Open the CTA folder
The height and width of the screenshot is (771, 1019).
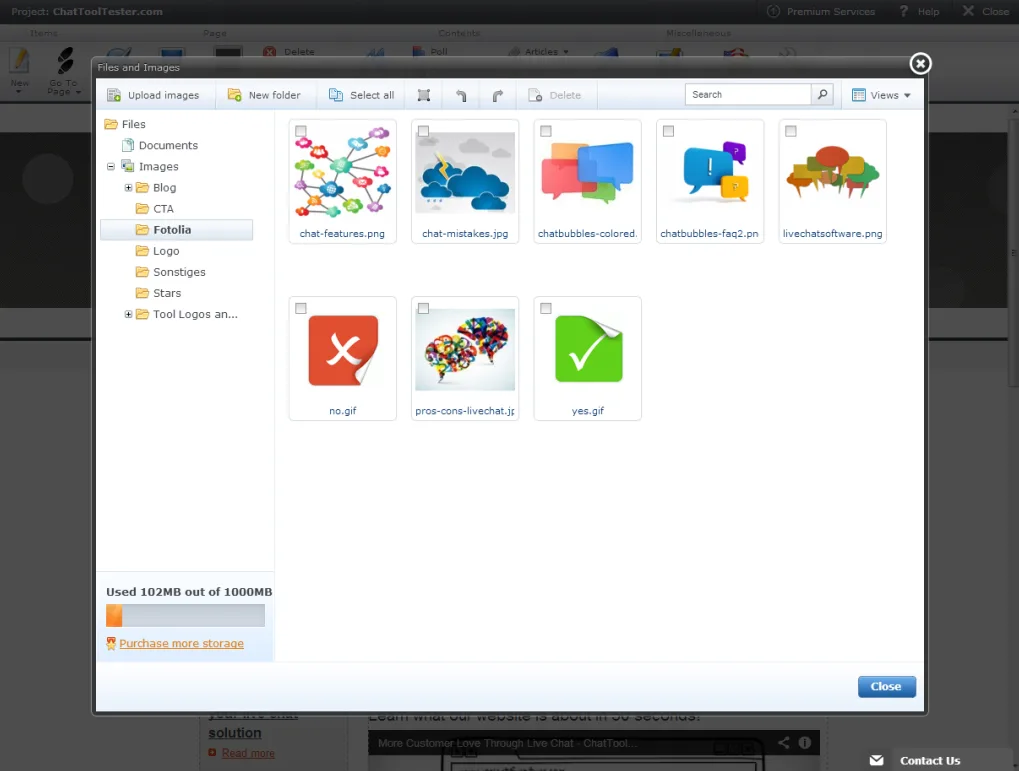[155, 209]
